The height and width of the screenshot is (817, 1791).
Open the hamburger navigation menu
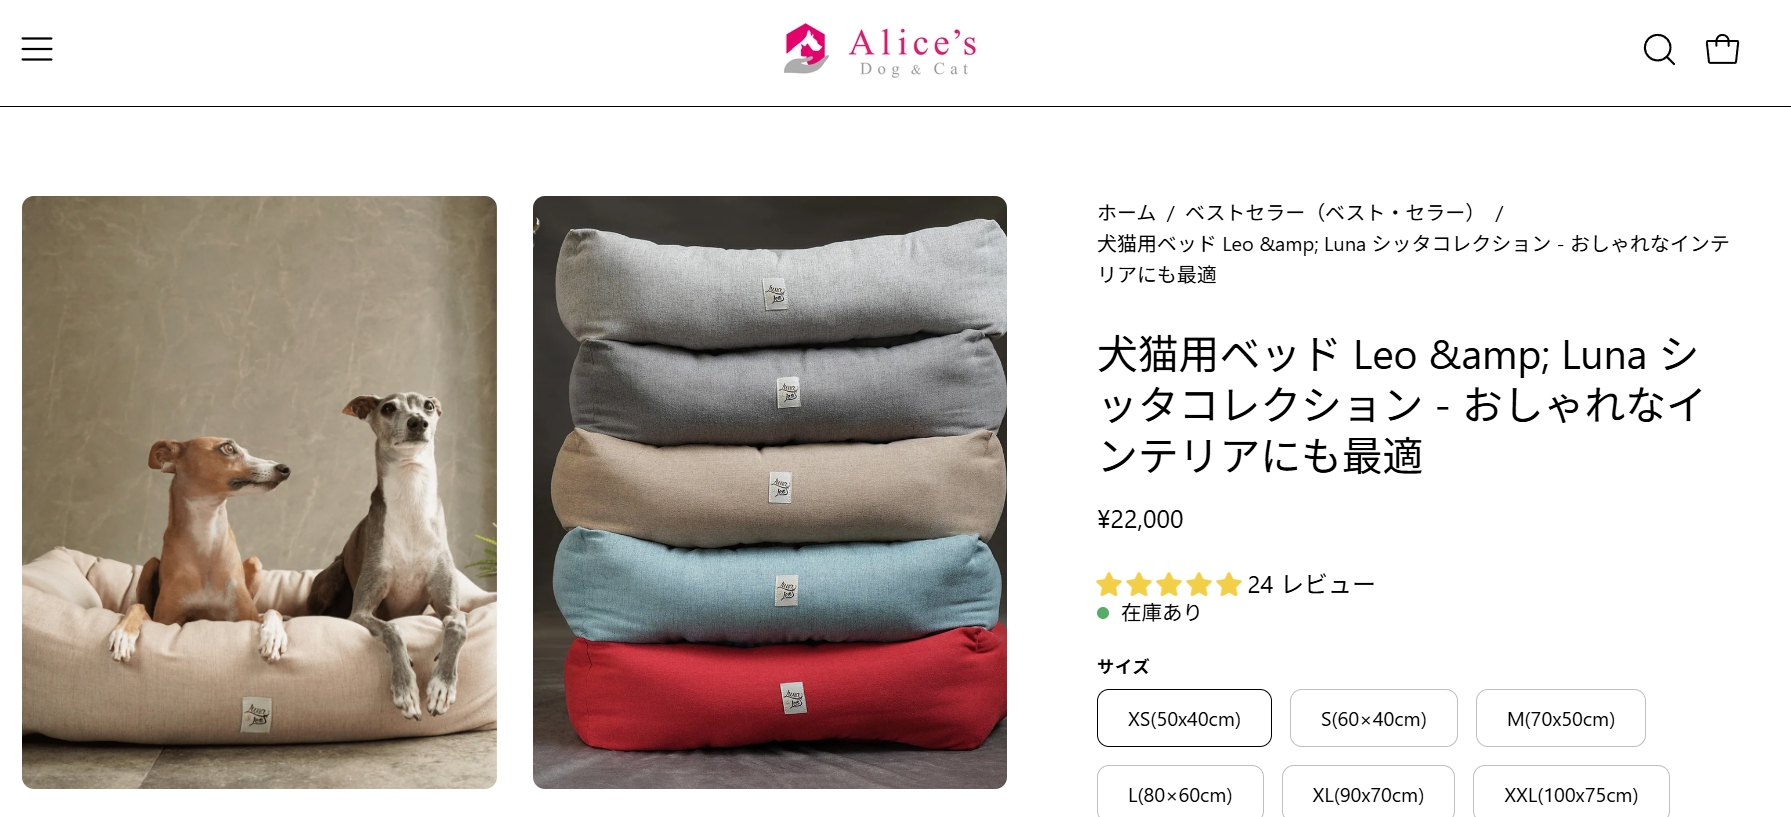click(x=37, y=49)
